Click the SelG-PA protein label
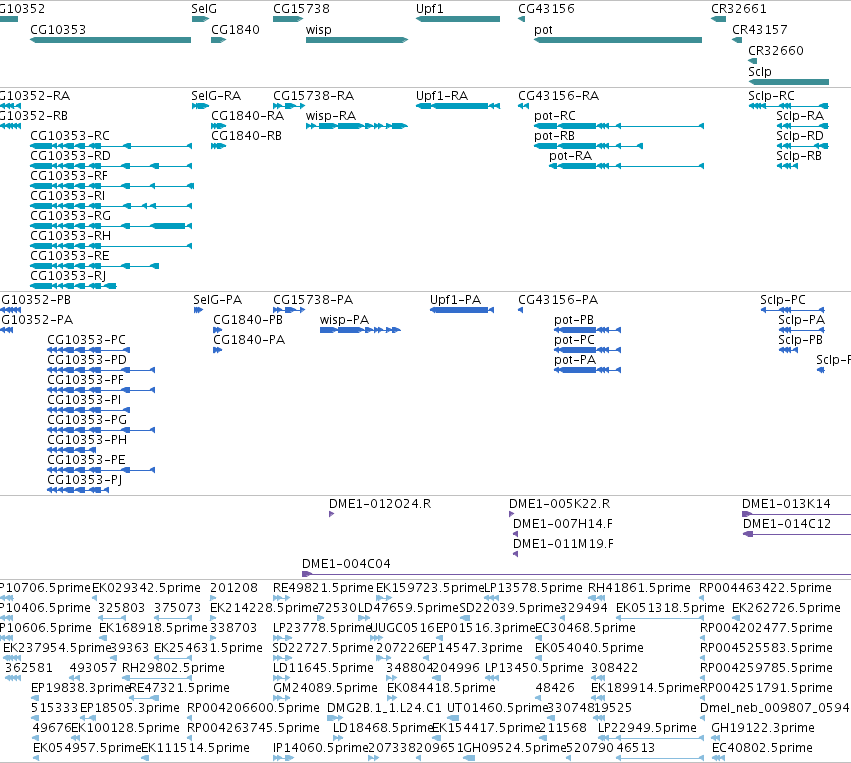 coord(218,300)
